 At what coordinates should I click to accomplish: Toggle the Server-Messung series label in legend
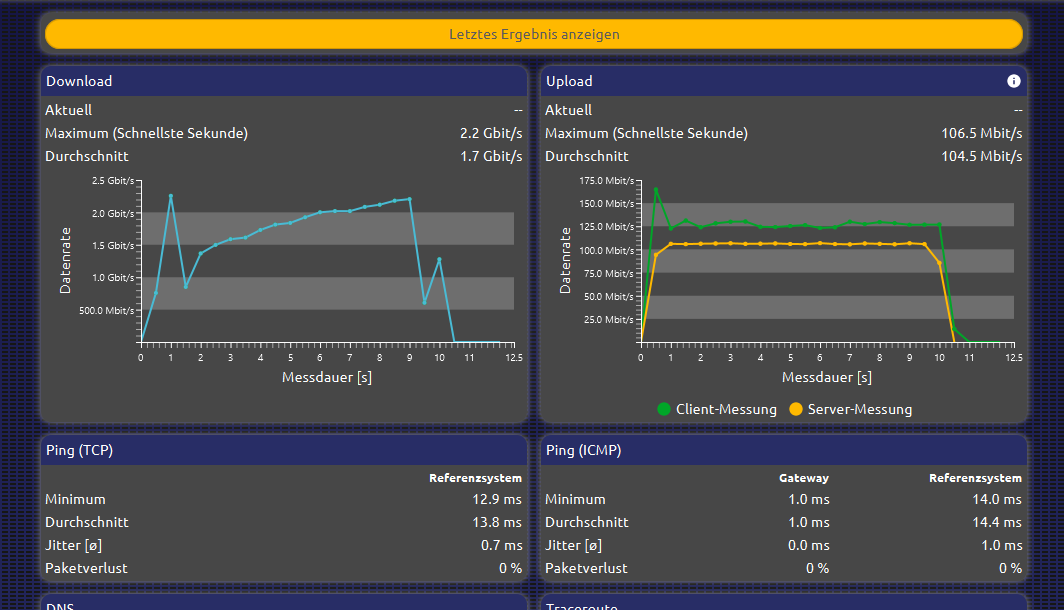click(859, 409)
